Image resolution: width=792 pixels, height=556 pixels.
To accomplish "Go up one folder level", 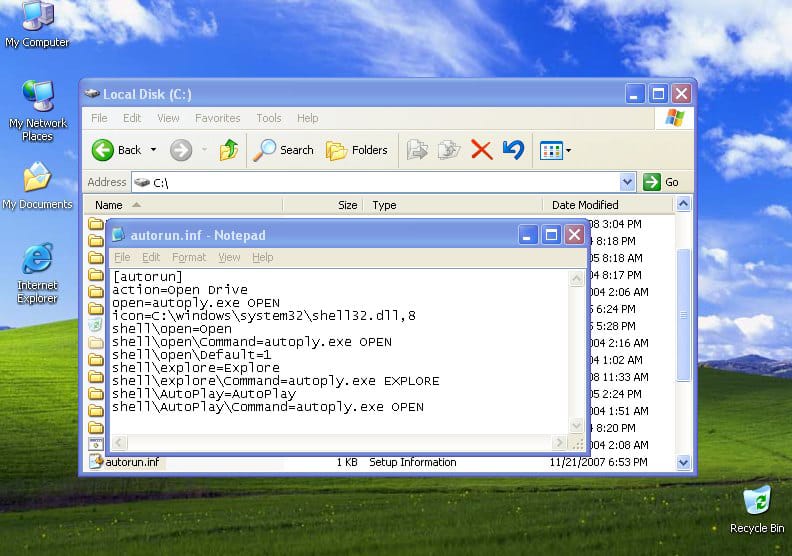I will (229, 150).
